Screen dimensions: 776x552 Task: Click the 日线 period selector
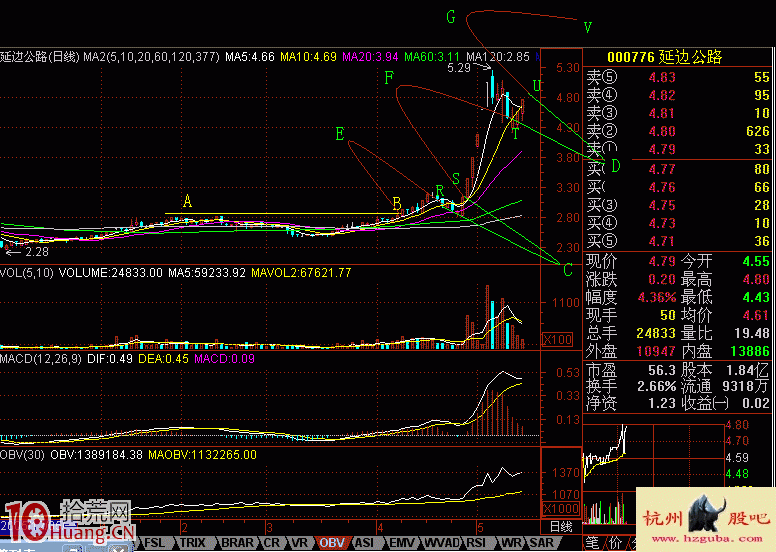[x=561, y=526]
